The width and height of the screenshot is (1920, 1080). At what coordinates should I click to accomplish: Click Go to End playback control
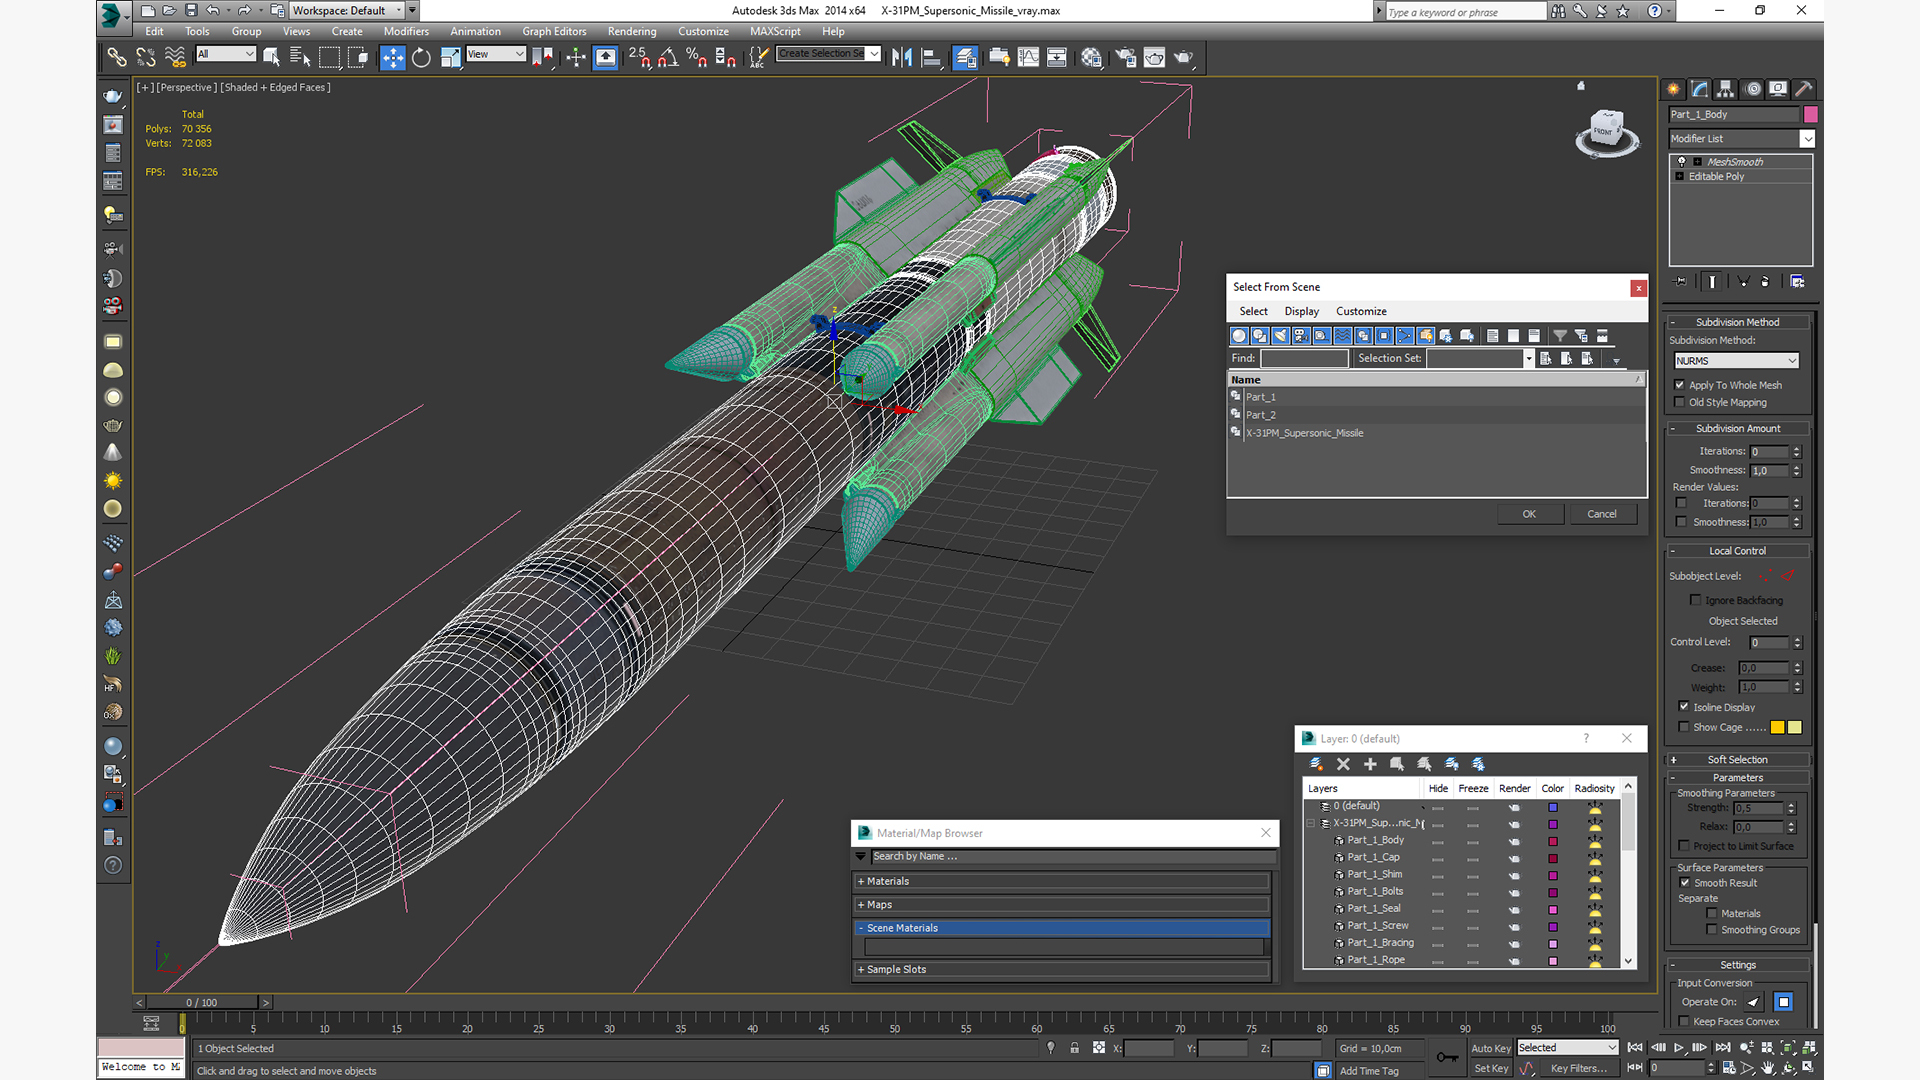click(1723, 1048)
